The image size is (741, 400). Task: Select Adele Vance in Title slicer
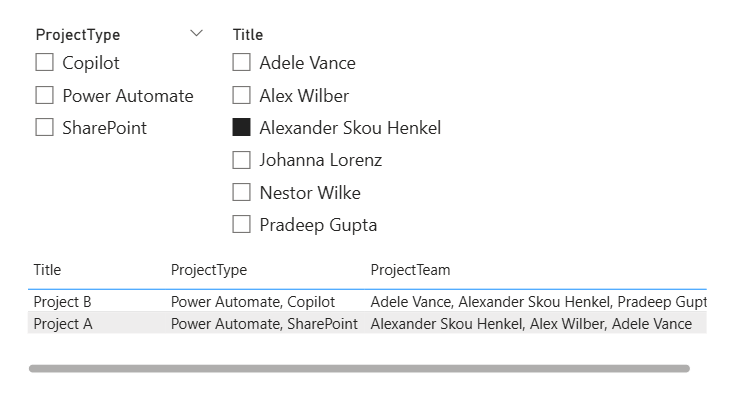click(x=241, y=63)
